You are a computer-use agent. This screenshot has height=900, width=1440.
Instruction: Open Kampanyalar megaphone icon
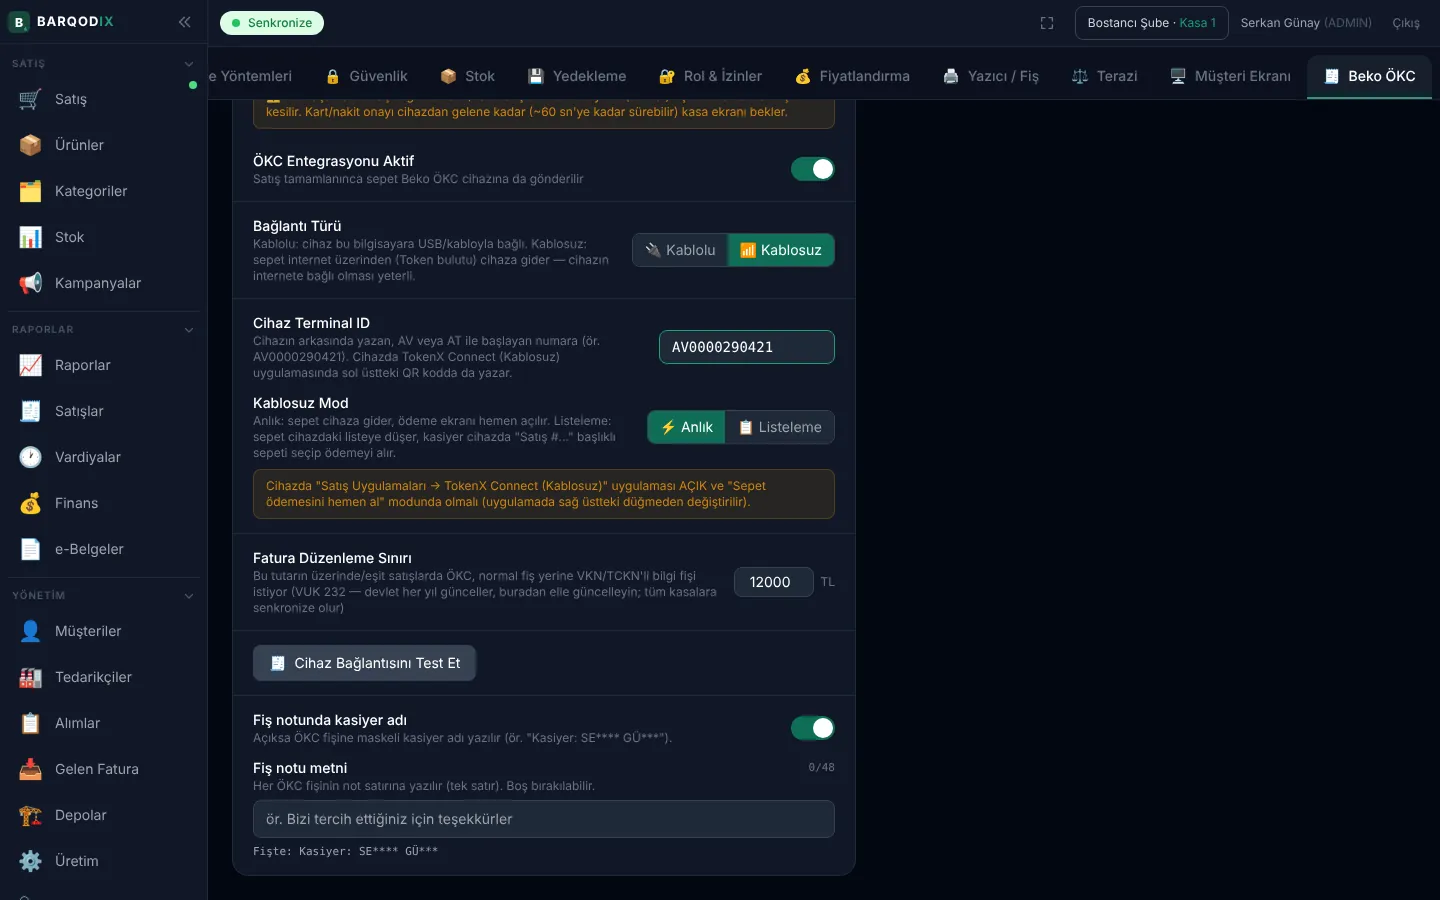31,283
